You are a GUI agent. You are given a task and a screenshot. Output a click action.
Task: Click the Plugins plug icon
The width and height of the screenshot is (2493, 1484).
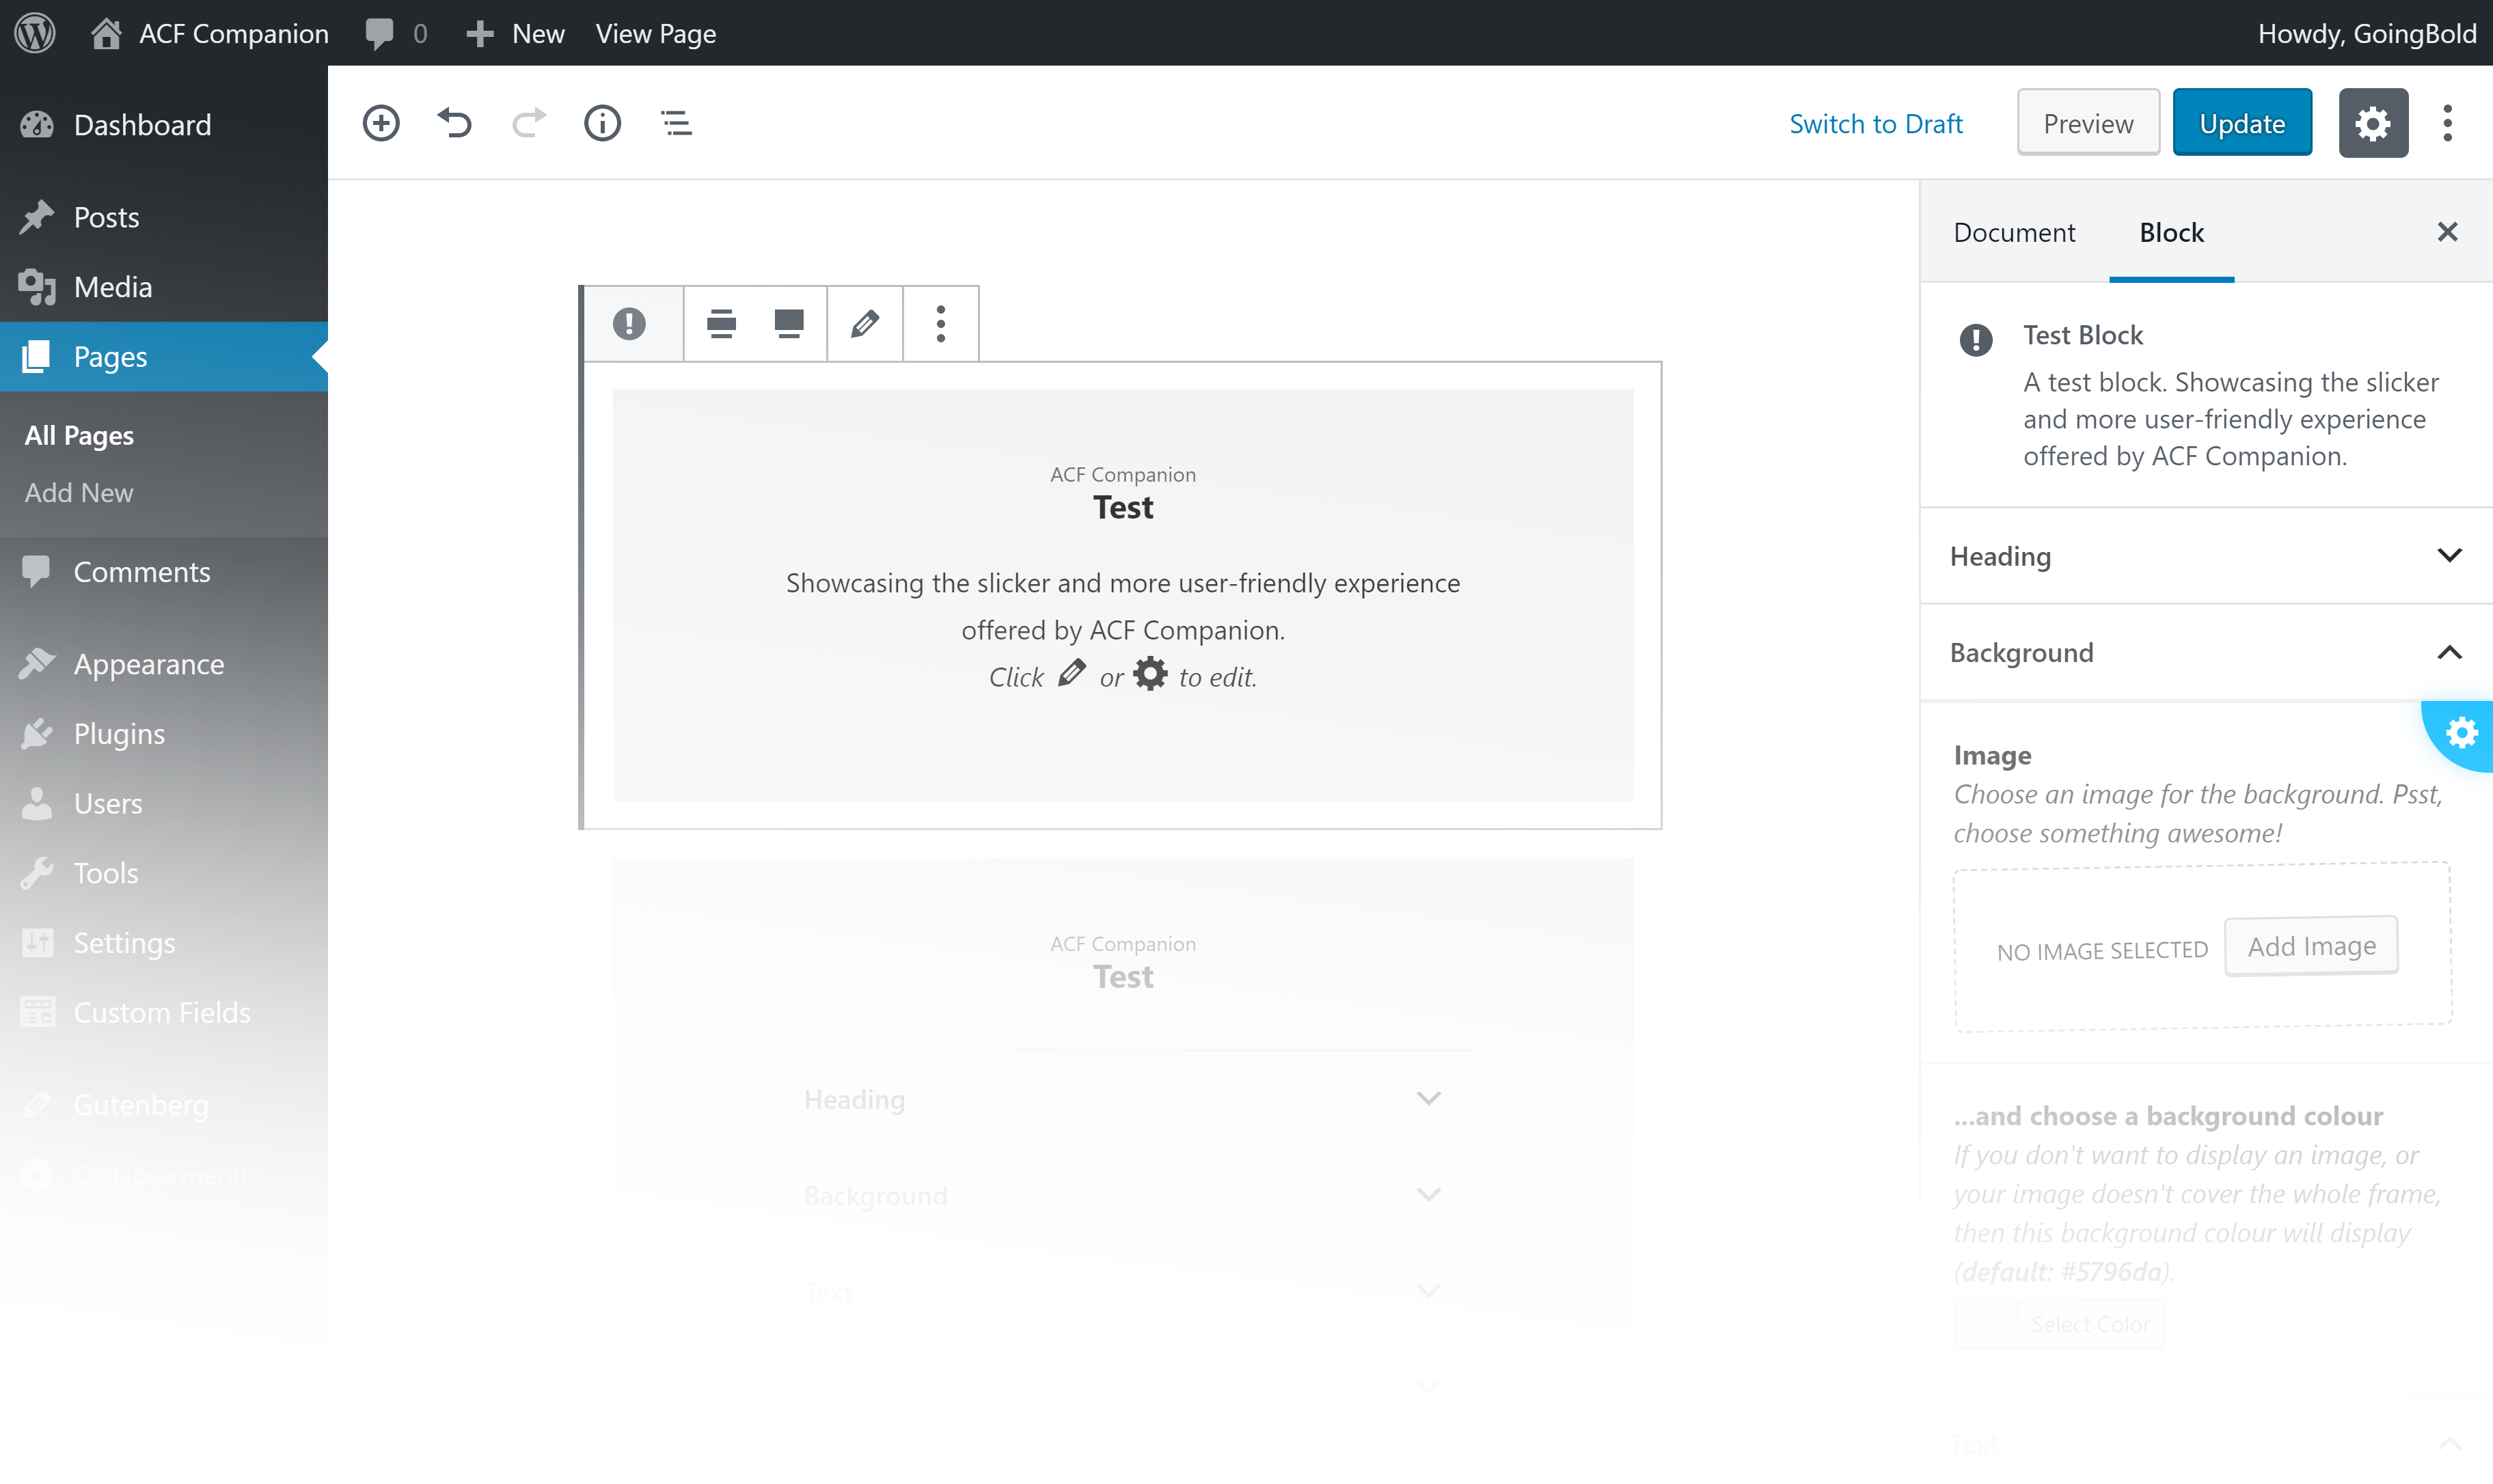tap(37, 734)
